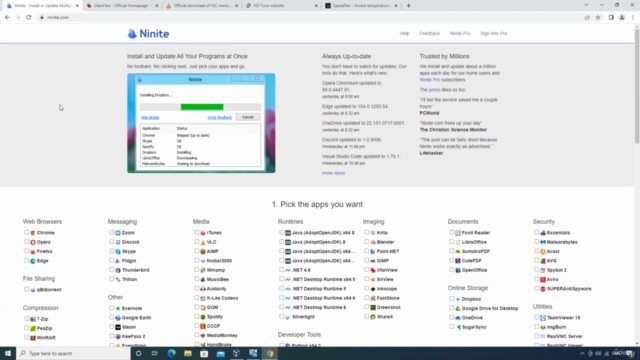Open Task View from the taskbar

pos(155,353)
